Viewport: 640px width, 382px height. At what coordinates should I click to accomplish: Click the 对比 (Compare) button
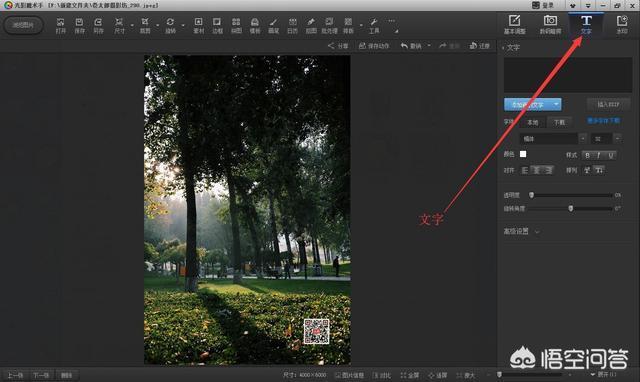[x=382, y=375]
